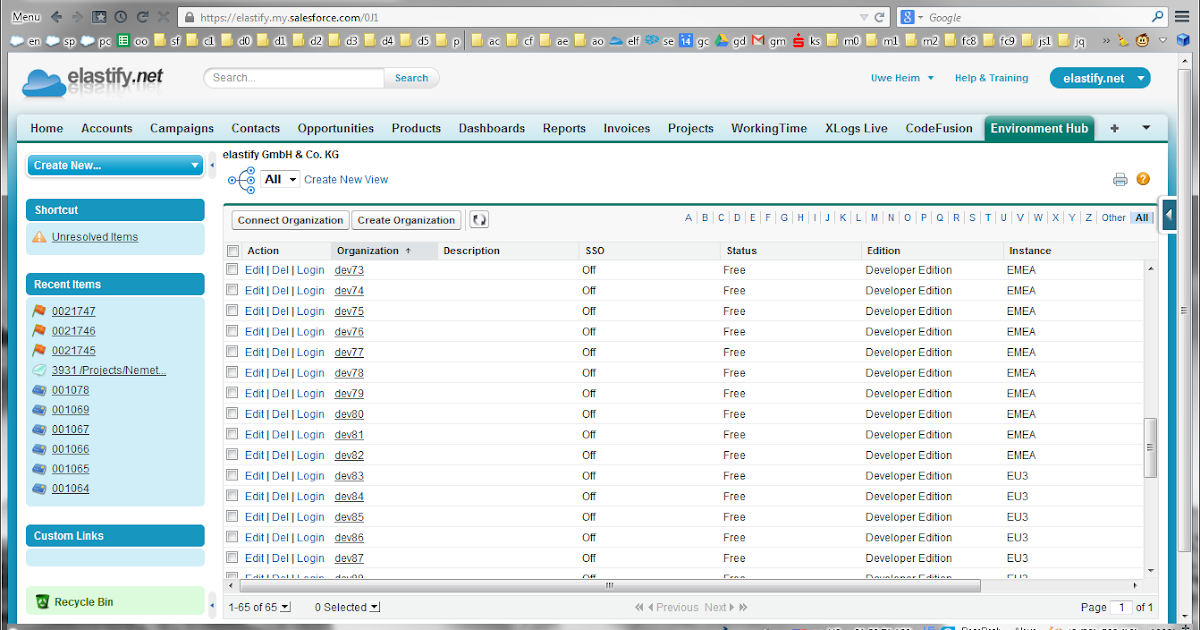The width and height of the screenshot is (1200, 630).
Task: Open the URL bar history dropdown
Action: point(864,17)
